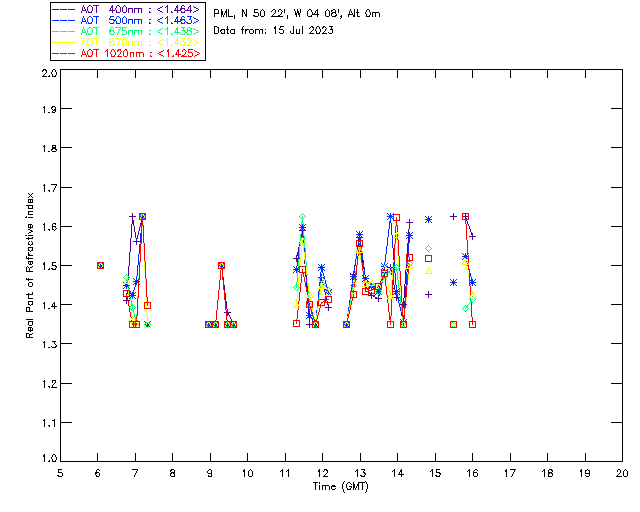
Task: Click the 'Data from: 15 Jul 2023' text
Action: tap(273, 30)
